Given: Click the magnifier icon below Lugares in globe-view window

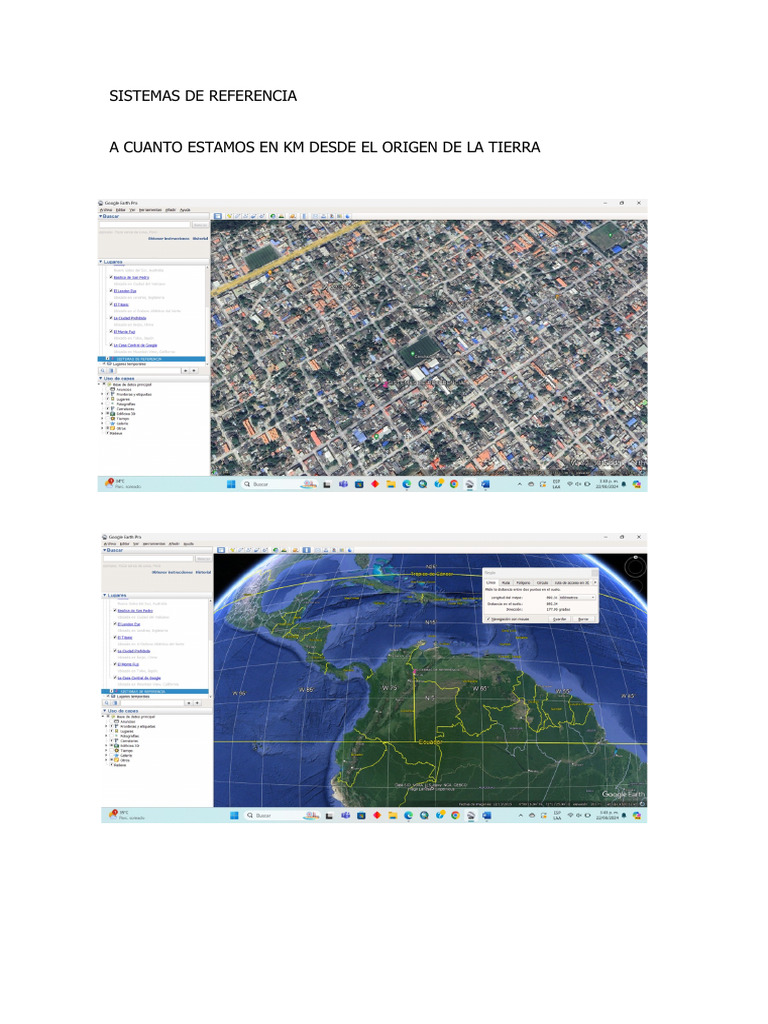Looking at the screenshot, I should click(106, 703).
